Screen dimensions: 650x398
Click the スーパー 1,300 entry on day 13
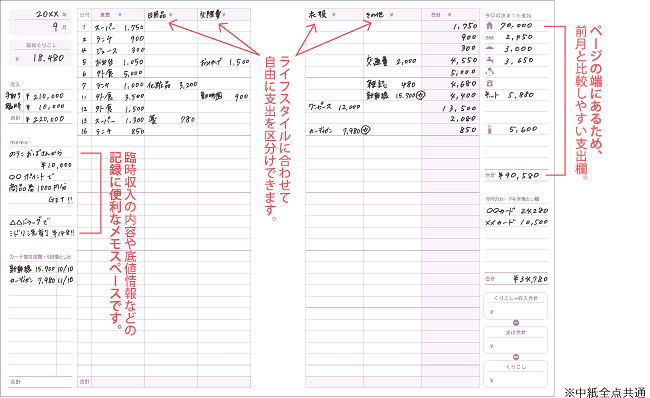point(119,120)
